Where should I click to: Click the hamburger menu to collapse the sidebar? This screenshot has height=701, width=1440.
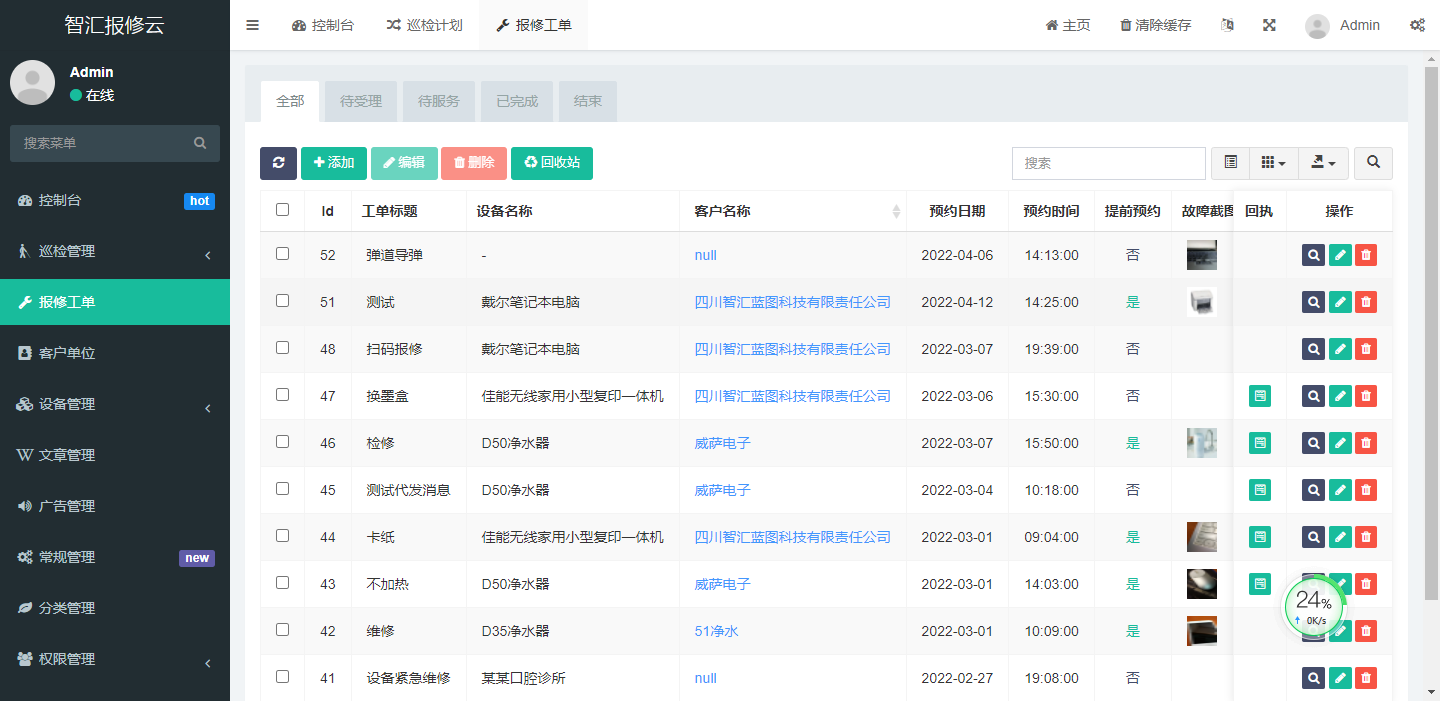tap(252, 24)
